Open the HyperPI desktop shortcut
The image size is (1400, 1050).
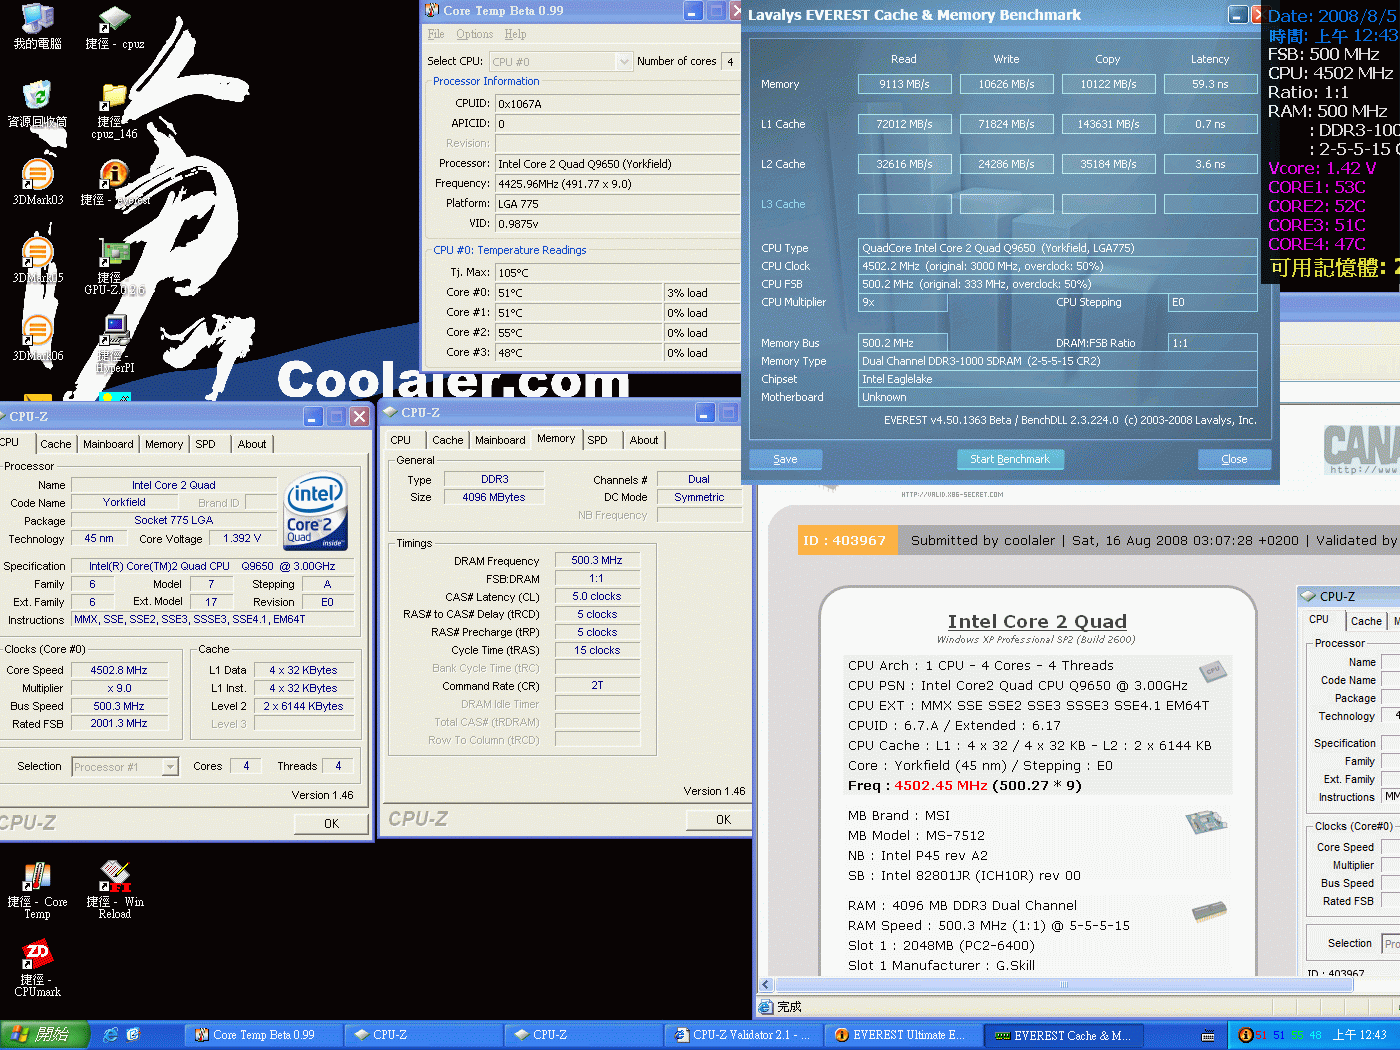click(x=115, y=332)
